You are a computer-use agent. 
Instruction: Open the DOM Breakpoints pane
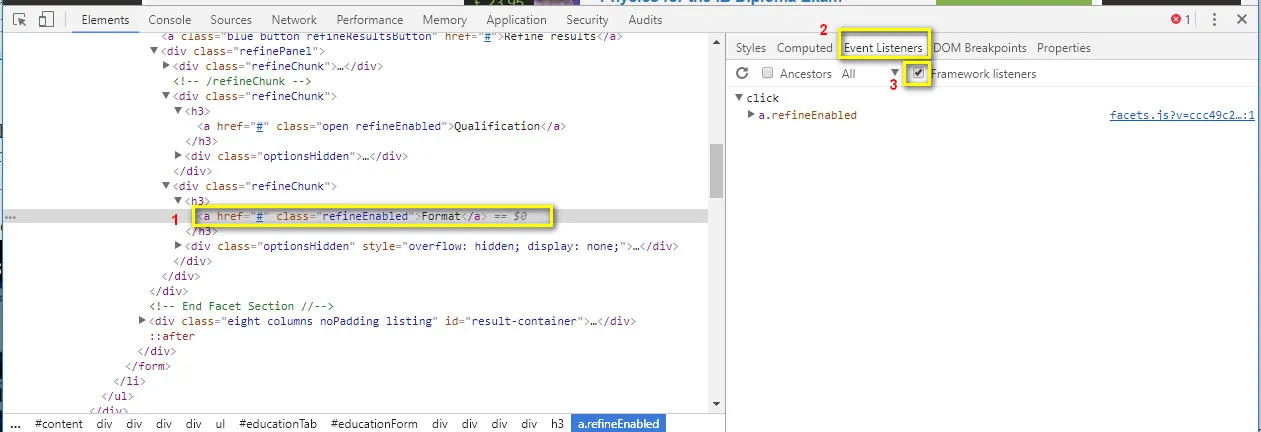980,48
